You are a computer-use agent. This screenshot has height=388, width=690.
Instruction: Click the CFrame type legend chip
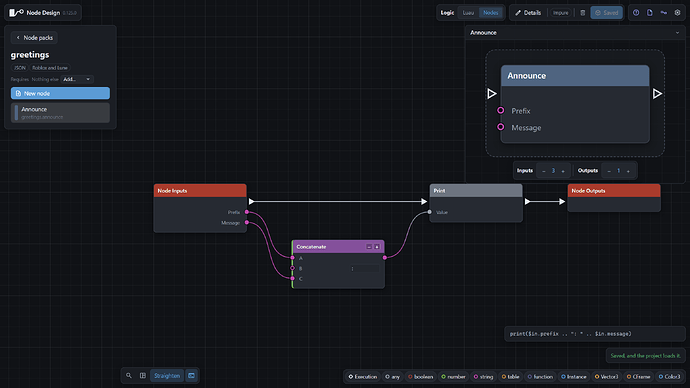click(639, 377)
